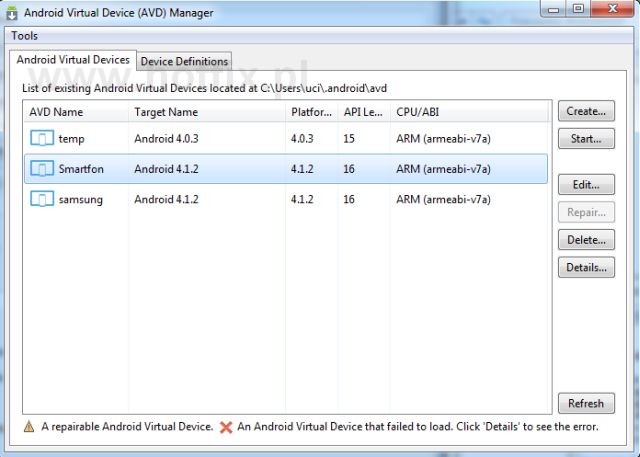Click the Delete... button
This screenshot has height=457, width=640.
click(586, 240)
